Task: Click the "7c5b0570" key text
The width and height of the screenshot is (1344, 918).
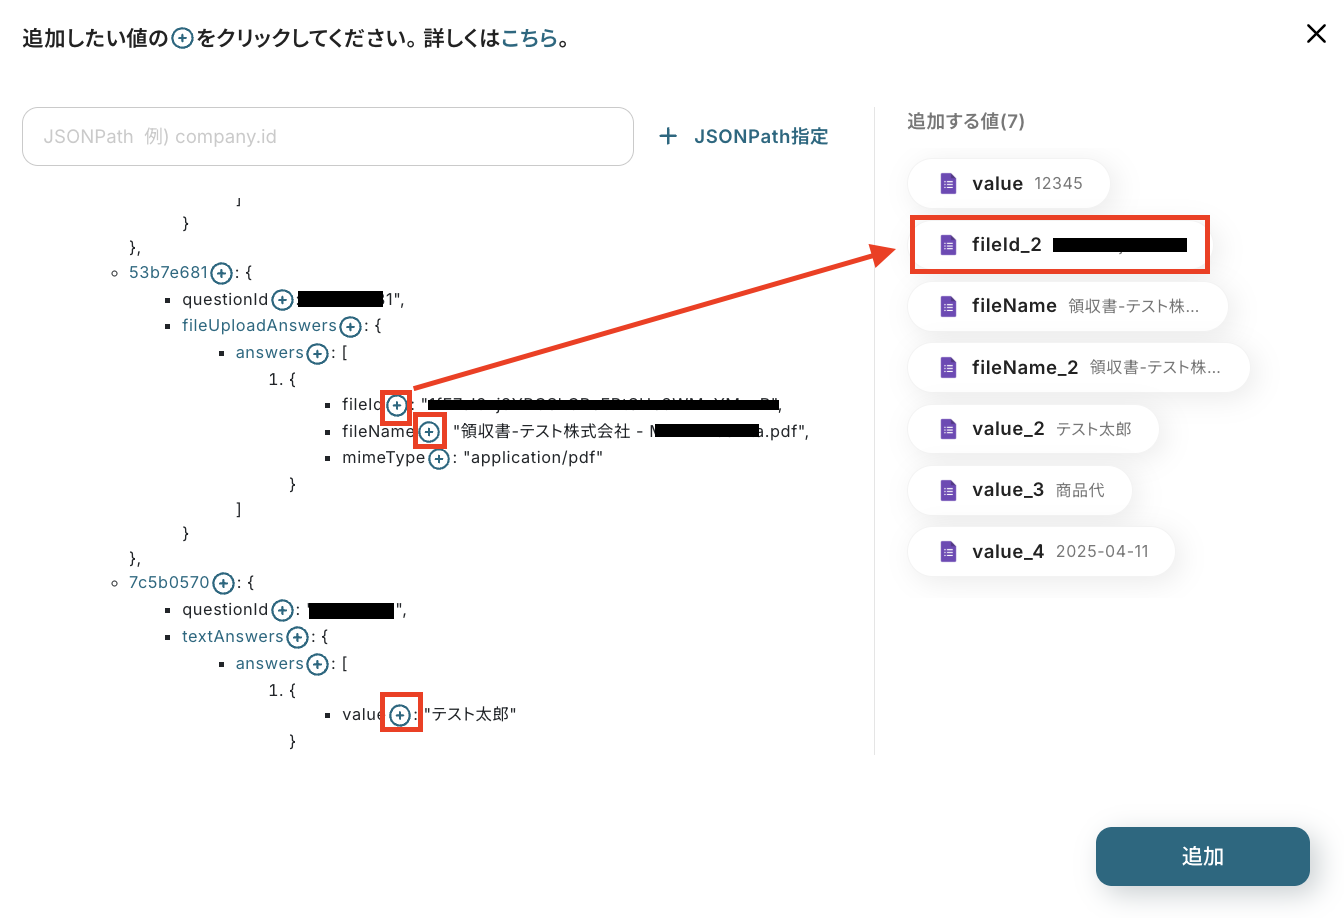Action: (170, 582)
